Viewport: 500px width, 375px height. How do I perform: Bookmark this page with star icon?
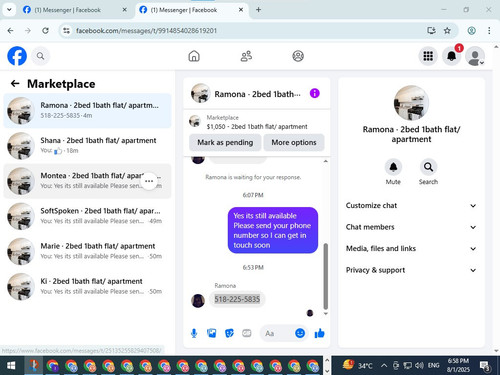click(x=447, y=31)
